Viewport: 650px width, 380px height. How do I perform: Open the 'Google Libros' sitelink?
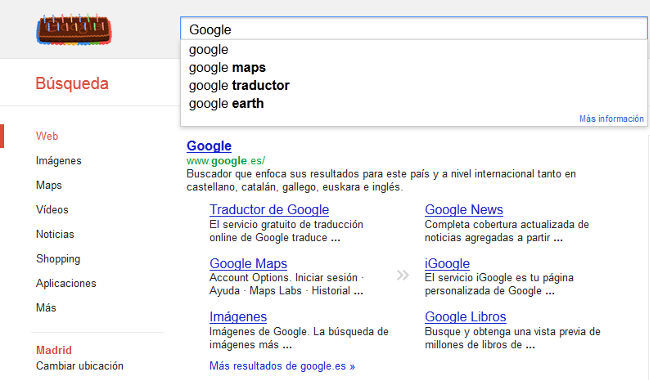(x=465, y=317)
